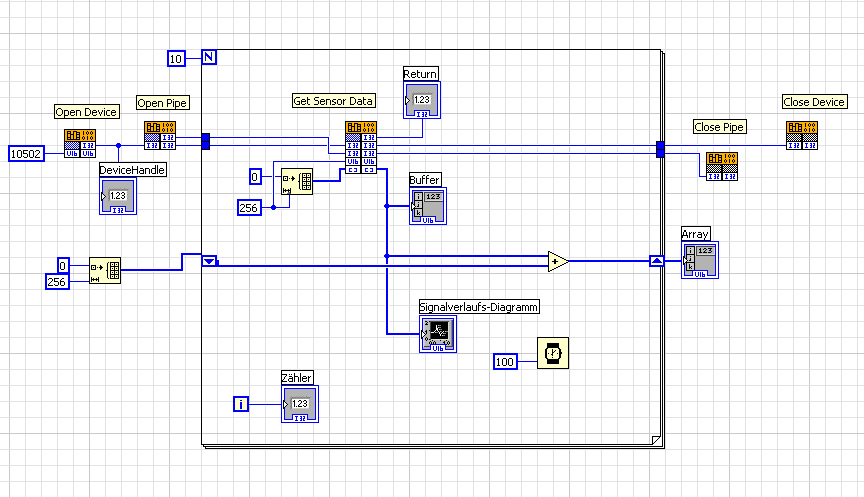Click the left shift register down arrow

point(209,261)
